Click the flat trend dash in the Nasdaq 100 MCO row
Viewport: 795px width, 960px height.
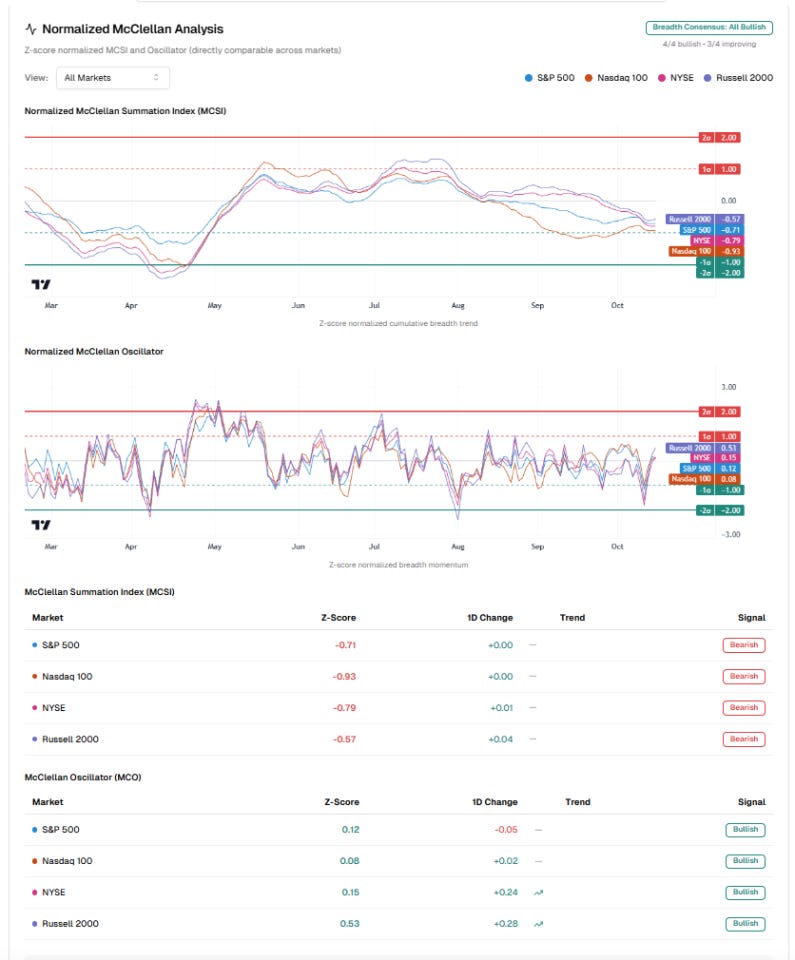pyautogui.click(x=538, y=861)
